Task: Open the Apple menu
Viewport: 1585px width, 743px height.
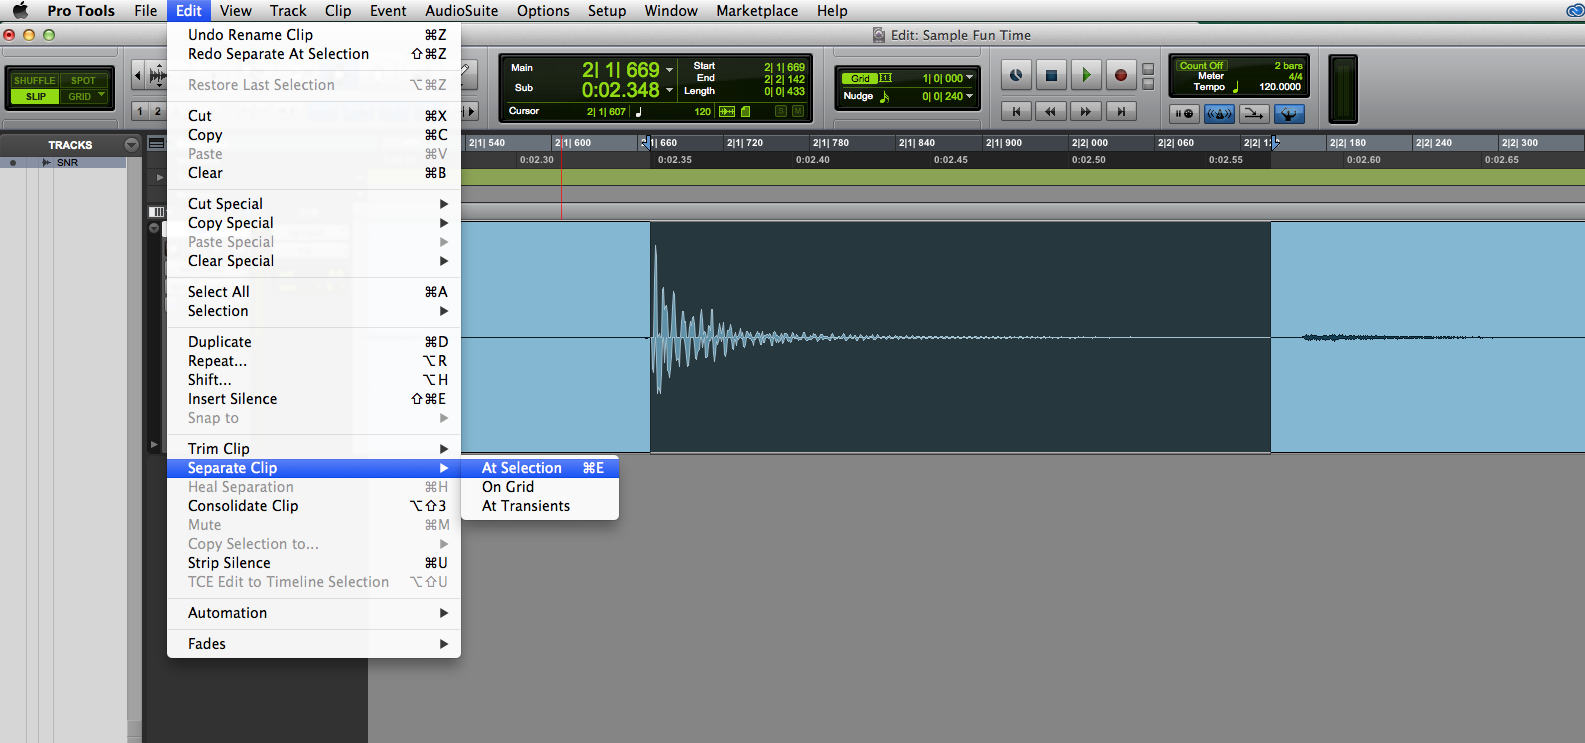Action: (20, 11)
